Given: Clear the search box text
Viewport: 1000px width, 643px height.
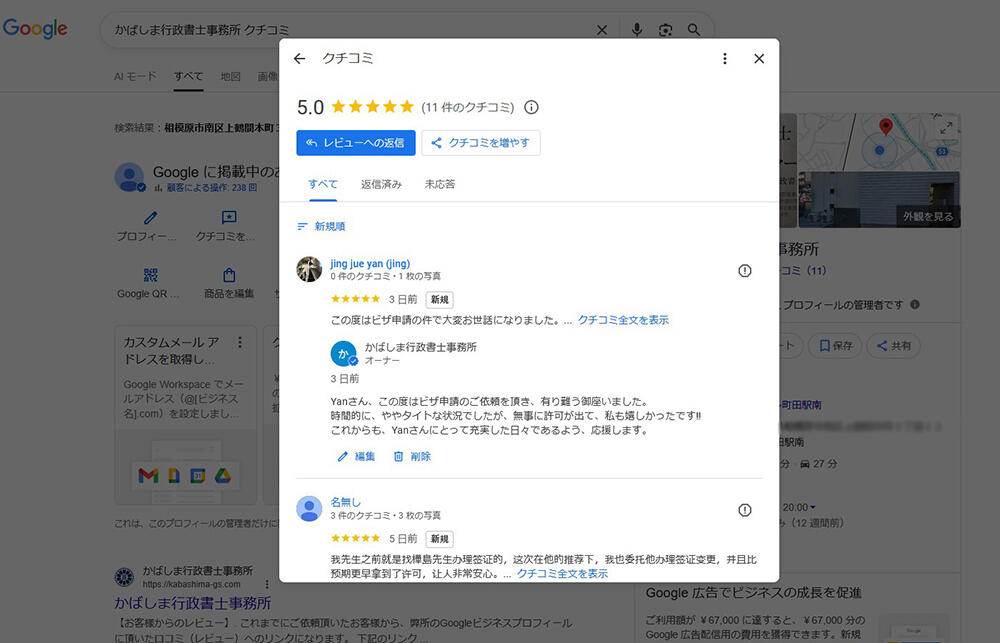Looking at the screenshot, I should (x=602, y=30).
